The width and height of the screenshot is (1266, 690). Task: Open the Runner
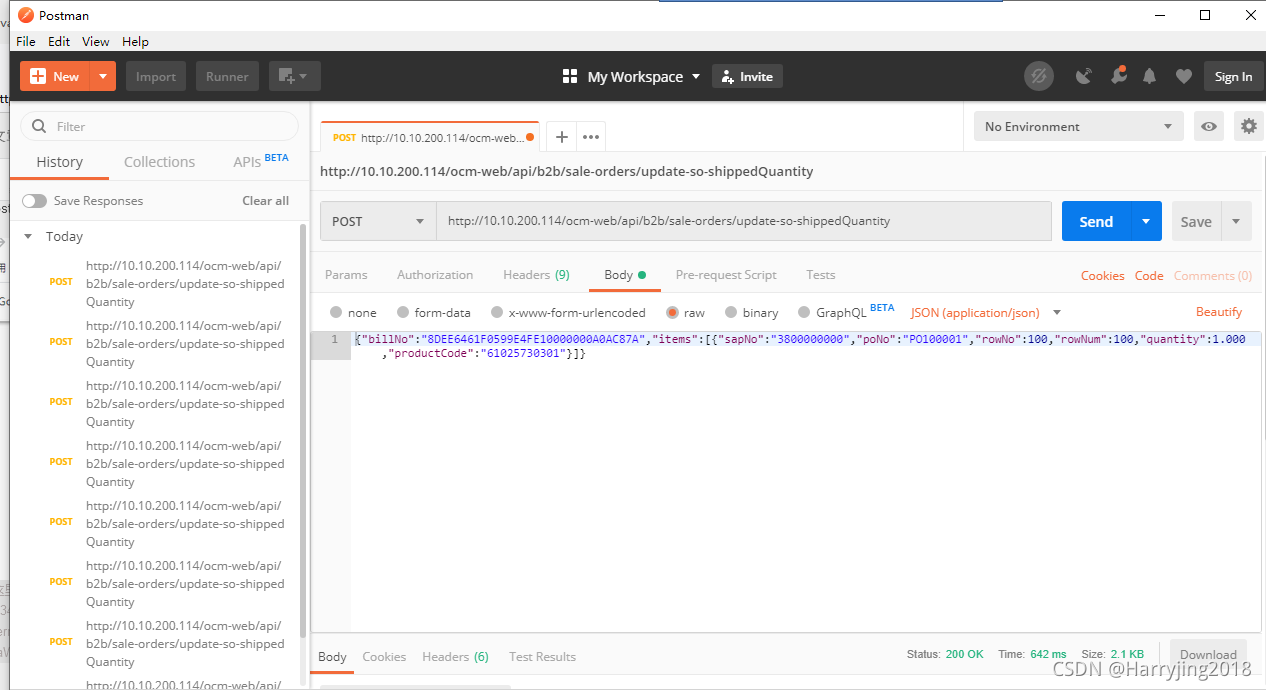click(x=227, y=76)
